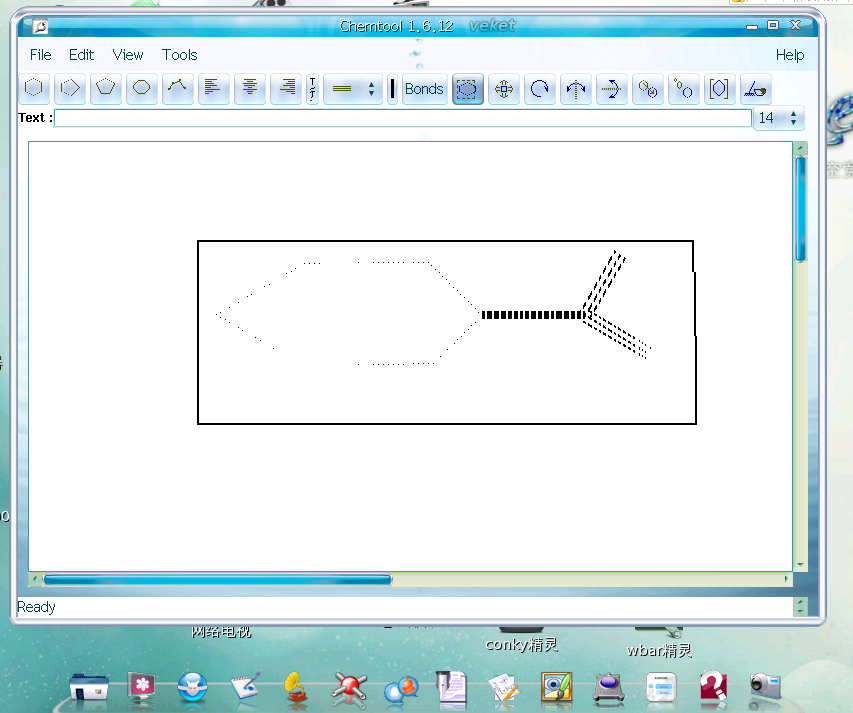Open the web browser globe dock icon
The width and height of the screenshot is (853, 713).
click(193, 686)
